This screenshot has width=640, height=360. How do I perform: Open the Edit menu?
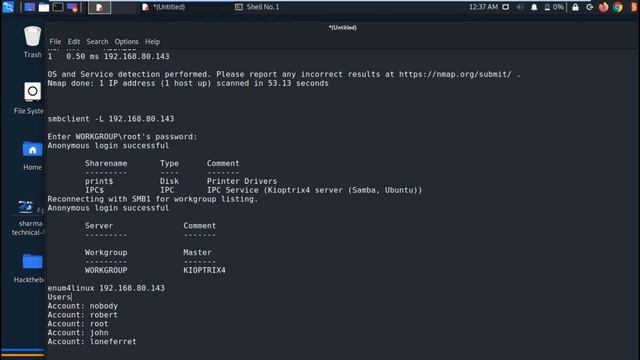pyautogui.click(x=73, y=42)
